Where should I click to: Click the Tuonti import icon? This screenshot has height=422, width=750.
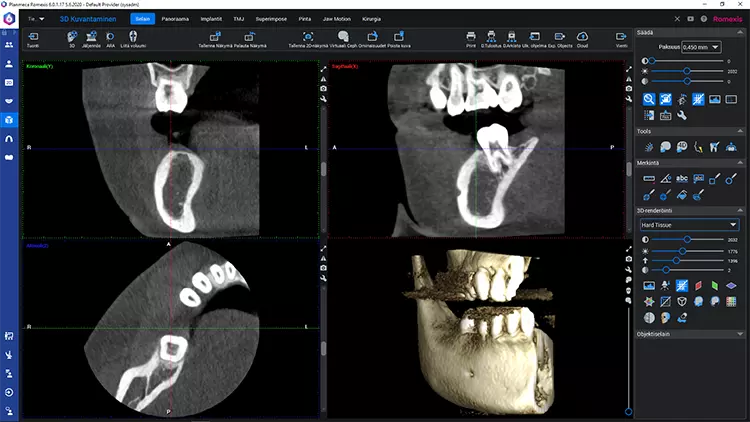tap(33, 37)
